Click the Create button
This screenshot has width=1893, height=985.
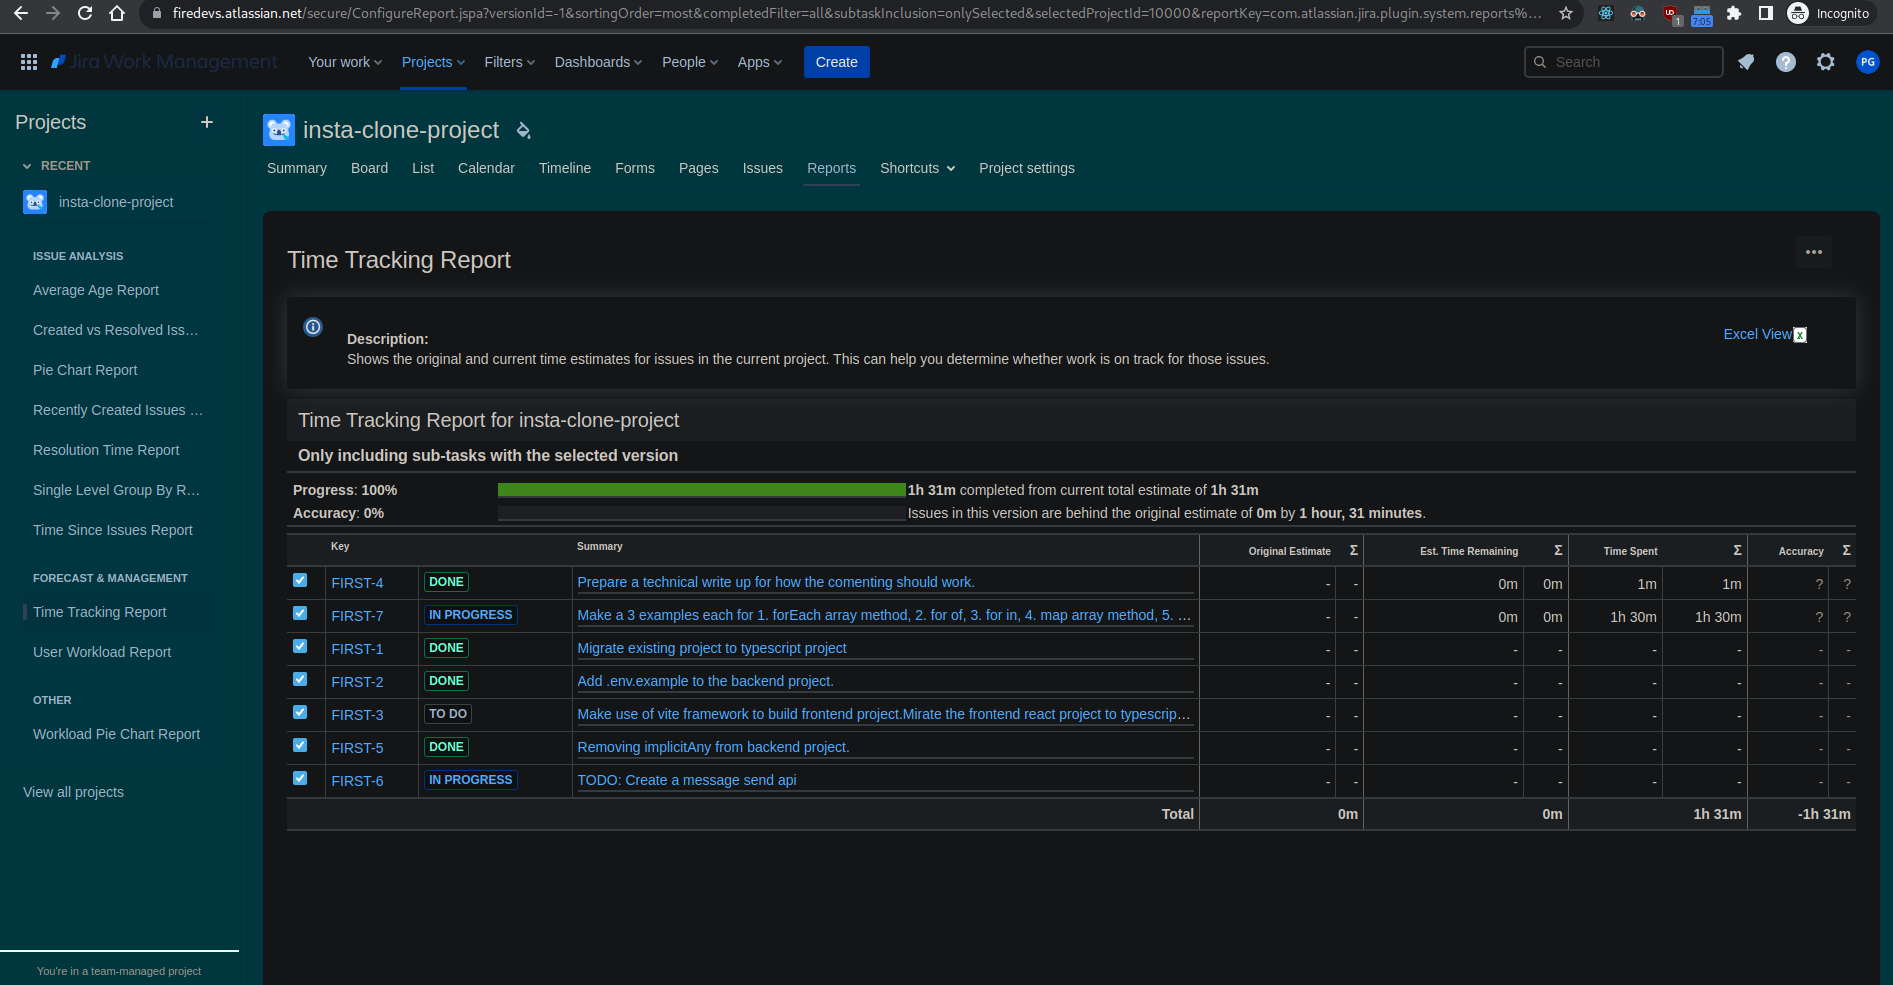coord(837,62)
